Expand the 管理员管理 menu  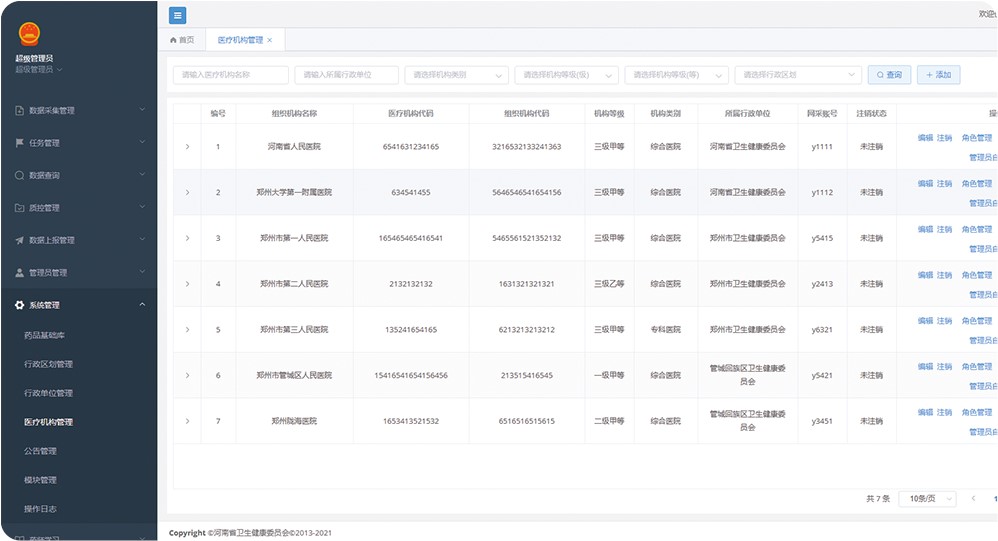(142, 272)
